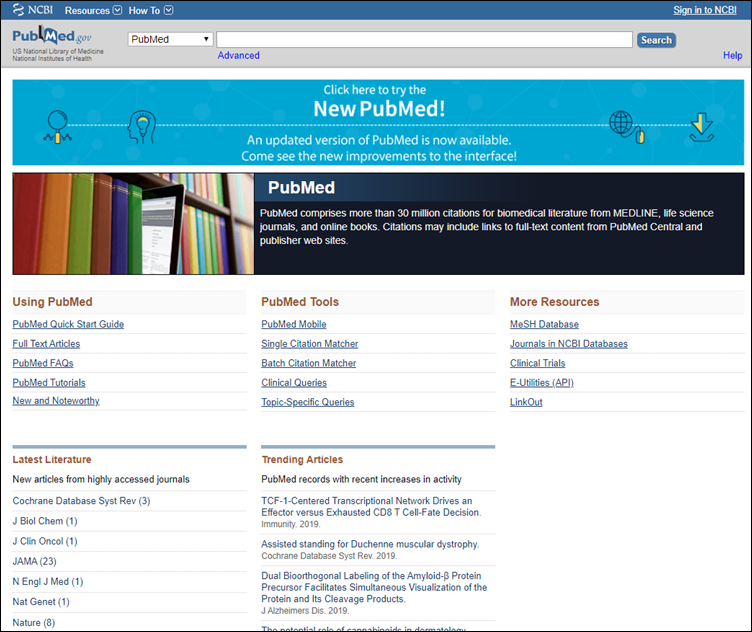
Task: Open PubMed Mobile link
Action: click(x=294, y=324)
